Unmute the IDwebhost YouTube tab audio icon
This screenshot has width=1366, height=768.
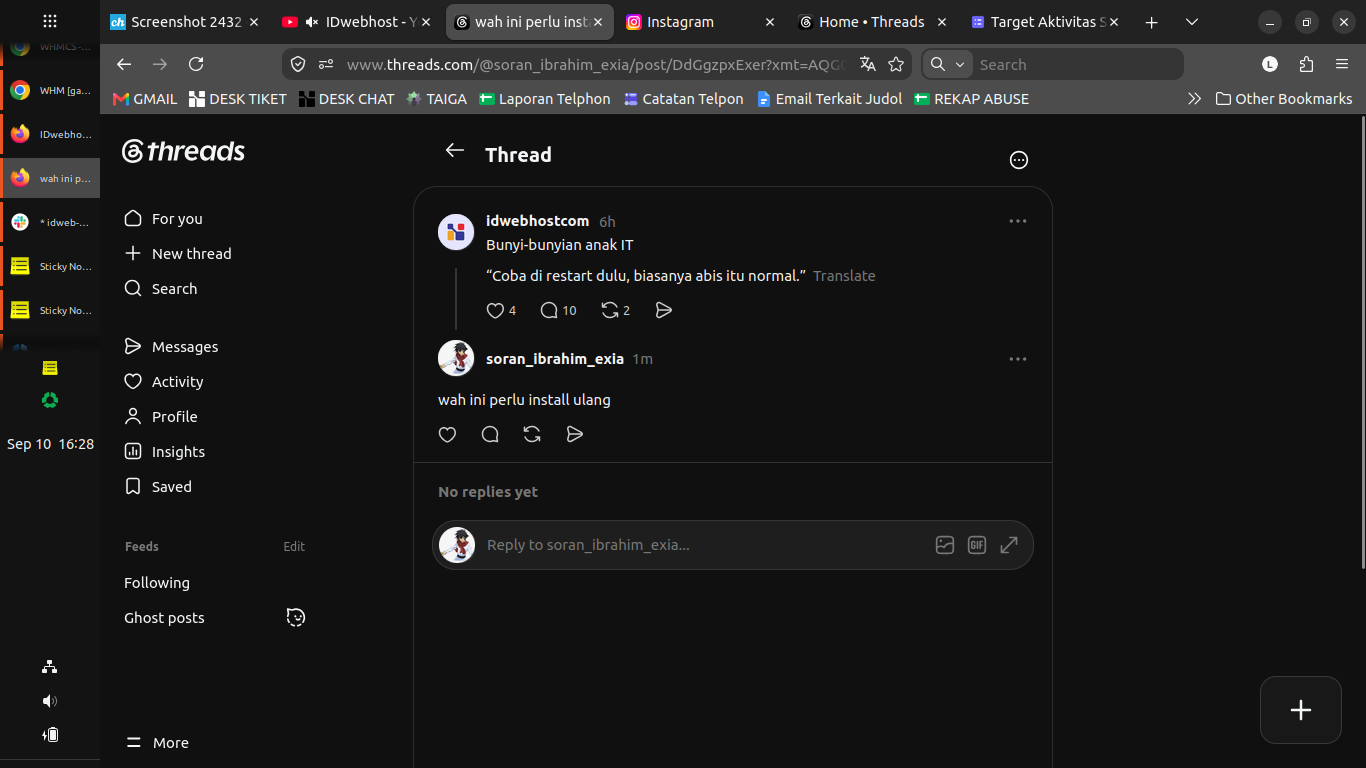(312, 22)
